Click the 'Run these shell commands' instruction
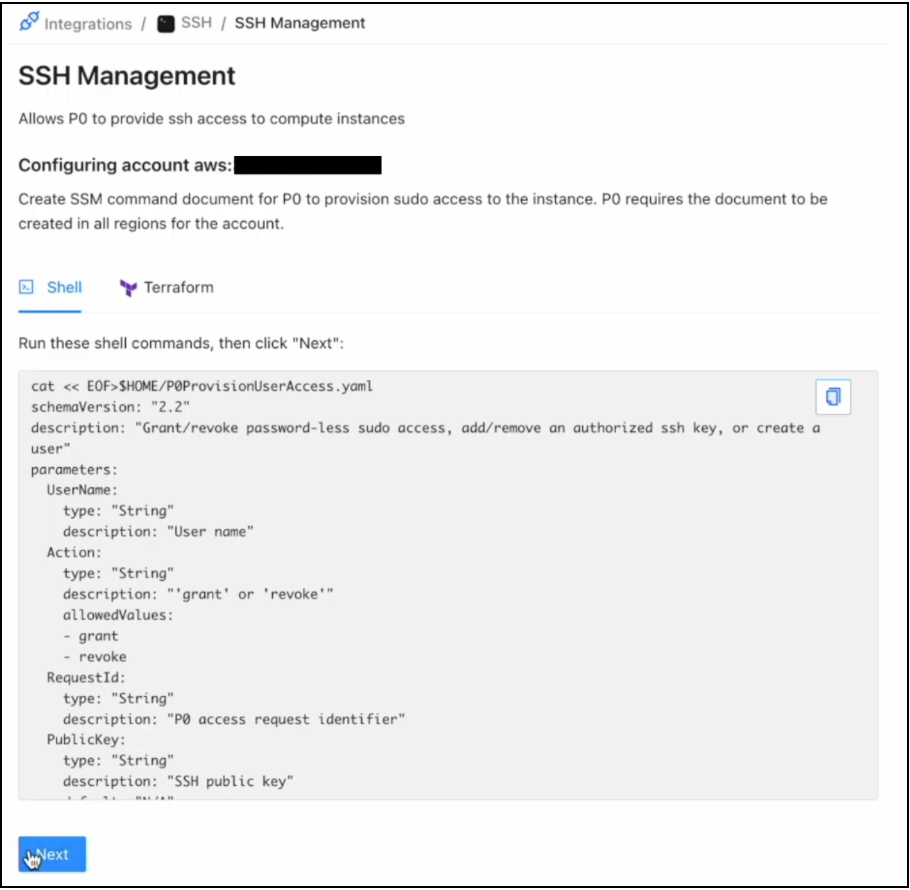Image resolution: width=910 pixels, height=890 pixels. pyautogui.click(x=181, y=343)
